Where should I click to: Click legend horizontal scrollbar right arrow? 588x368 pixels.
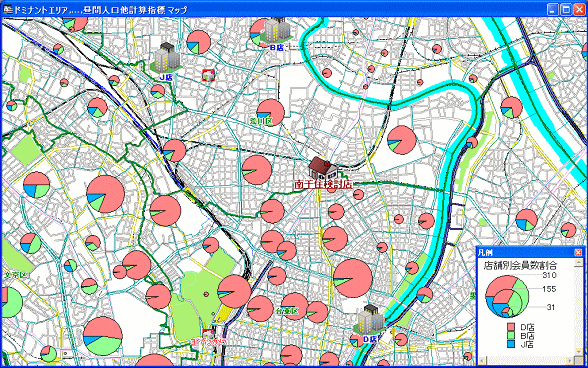(571, 360)
